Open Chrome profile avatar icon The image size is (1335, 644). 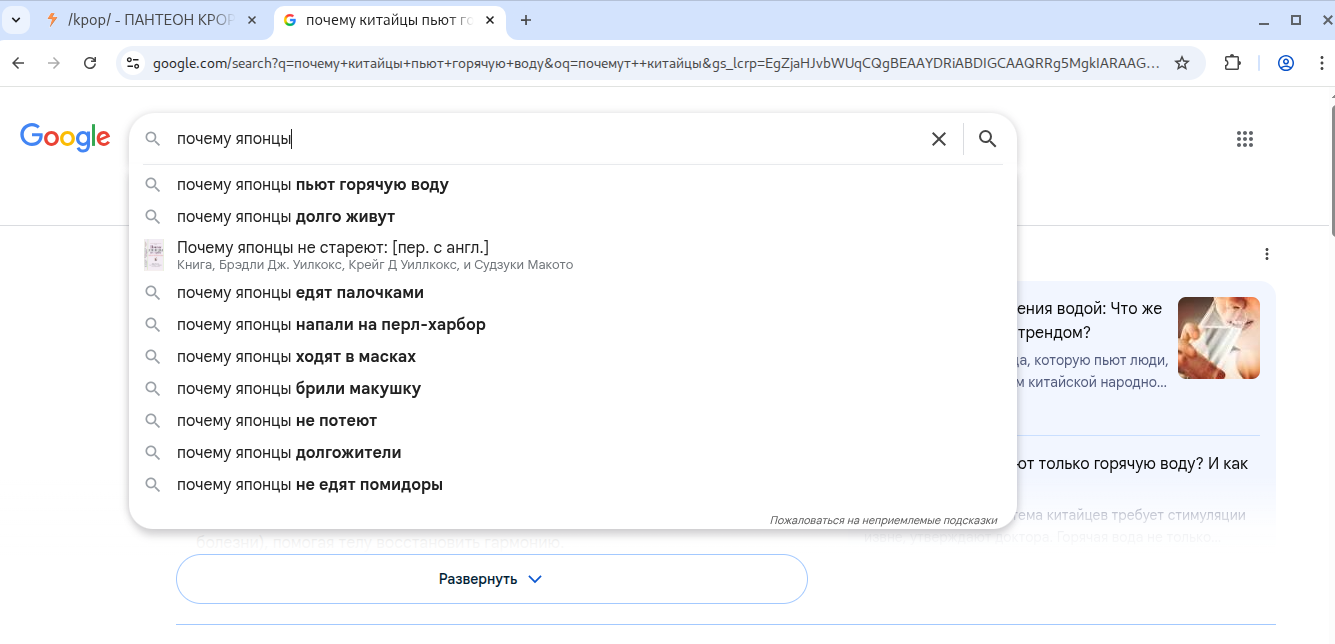point(1286,63)
